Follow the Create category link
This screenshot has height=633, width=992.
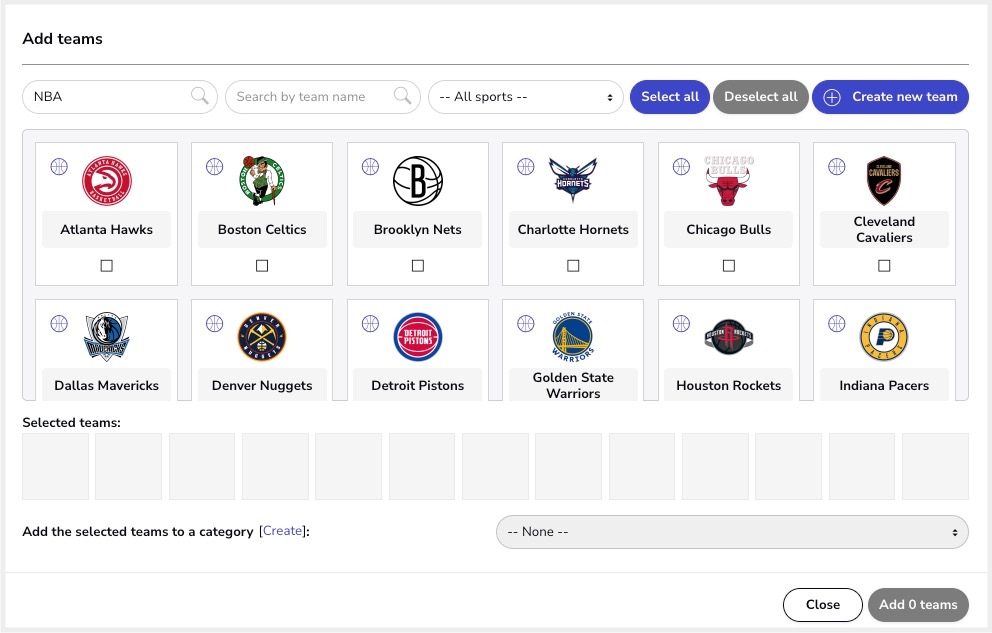(x=283, y=531)
